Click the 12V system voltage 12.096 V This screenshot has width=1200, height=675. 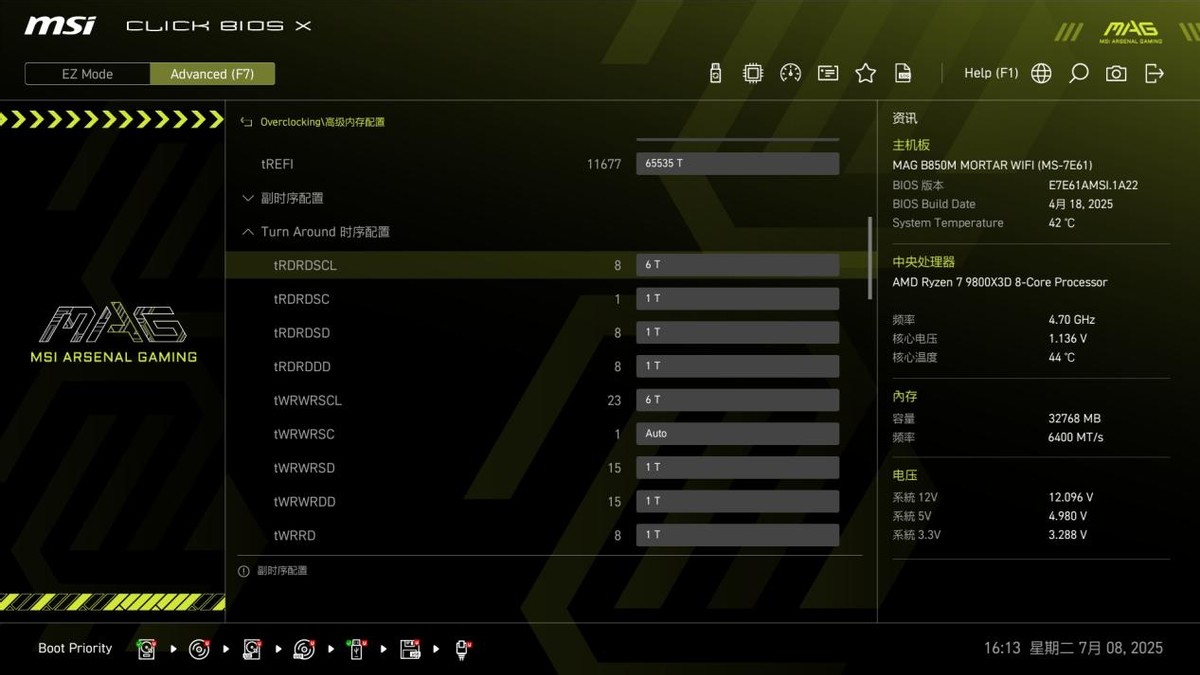pyautogui.click(x=1071, y=498)
